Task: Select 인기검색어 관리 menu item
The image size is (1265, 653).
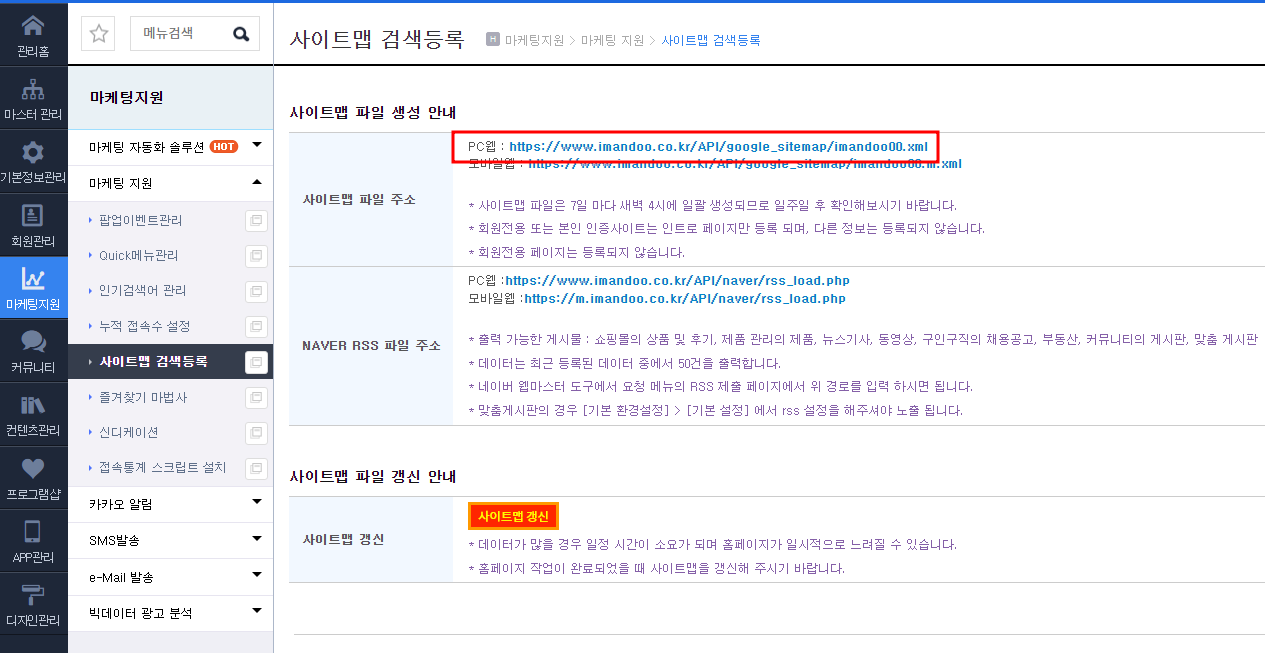Action: point(143,290)
